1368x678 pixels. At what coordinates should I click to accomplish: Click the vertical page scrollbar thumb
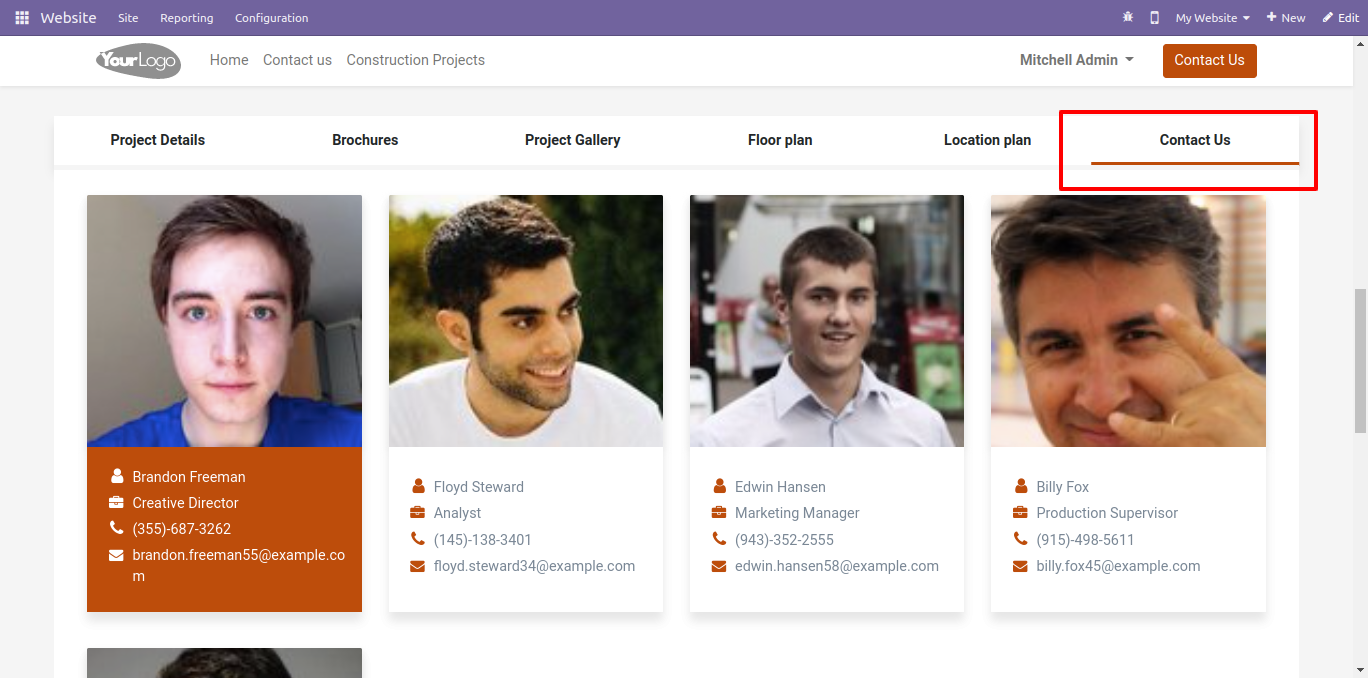coord(1360,361)
